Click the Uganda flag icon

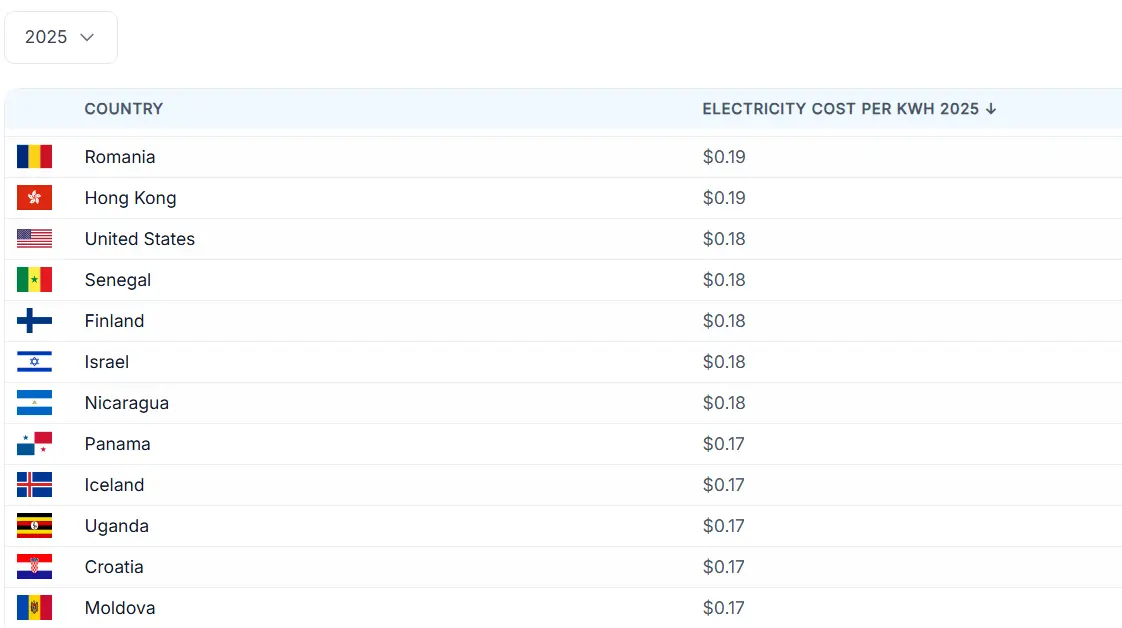click(x=34, y=526)
